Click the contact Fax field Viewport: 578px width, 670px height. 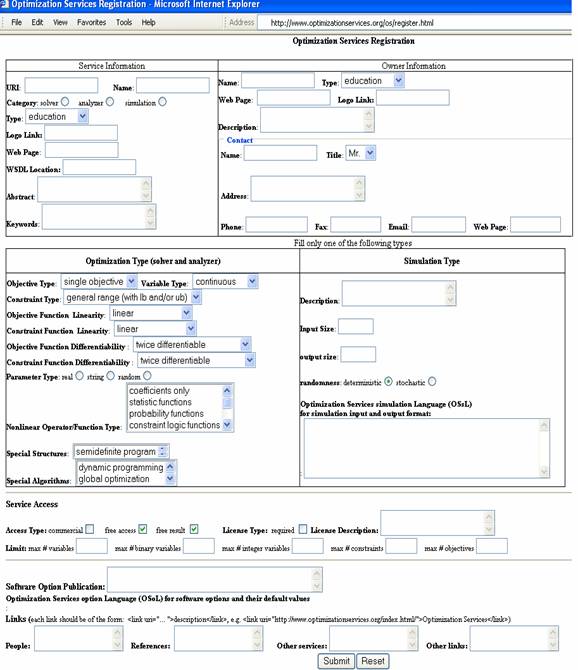[x=355, y=224]
